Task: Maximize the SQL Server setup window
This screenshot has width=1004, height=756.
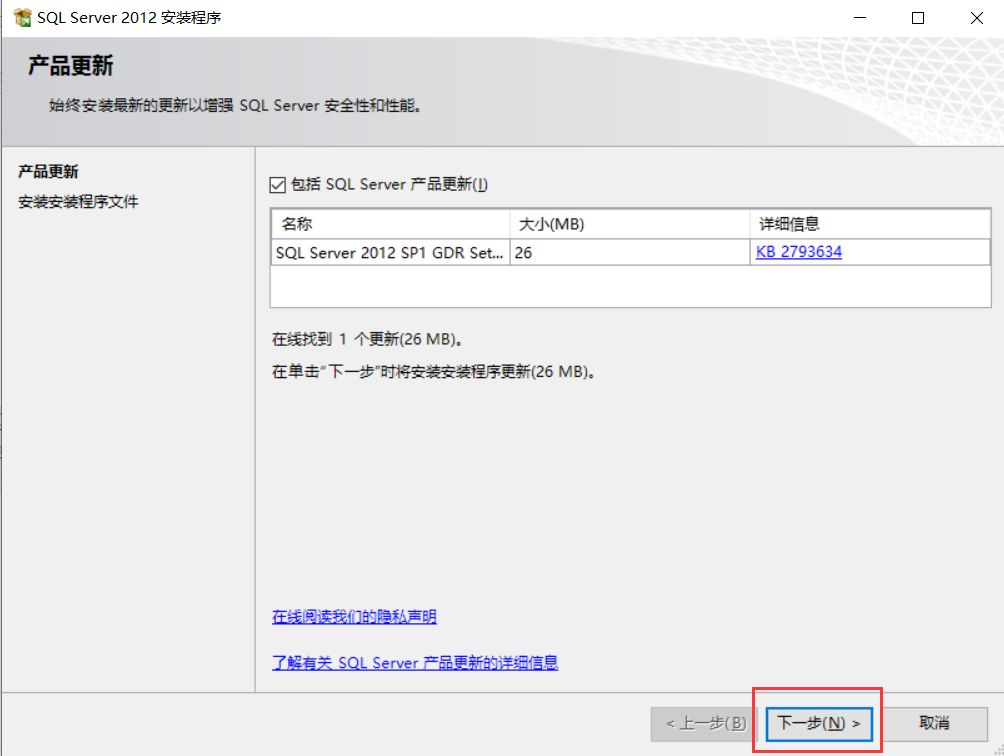Action: (918, 18)
